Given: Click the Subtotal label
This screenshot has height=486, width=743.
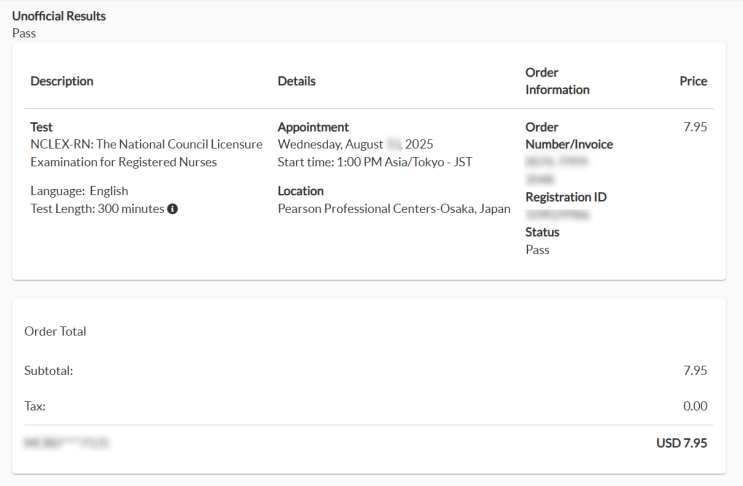Looking at the screenshot, I should (x=49, y=370).
